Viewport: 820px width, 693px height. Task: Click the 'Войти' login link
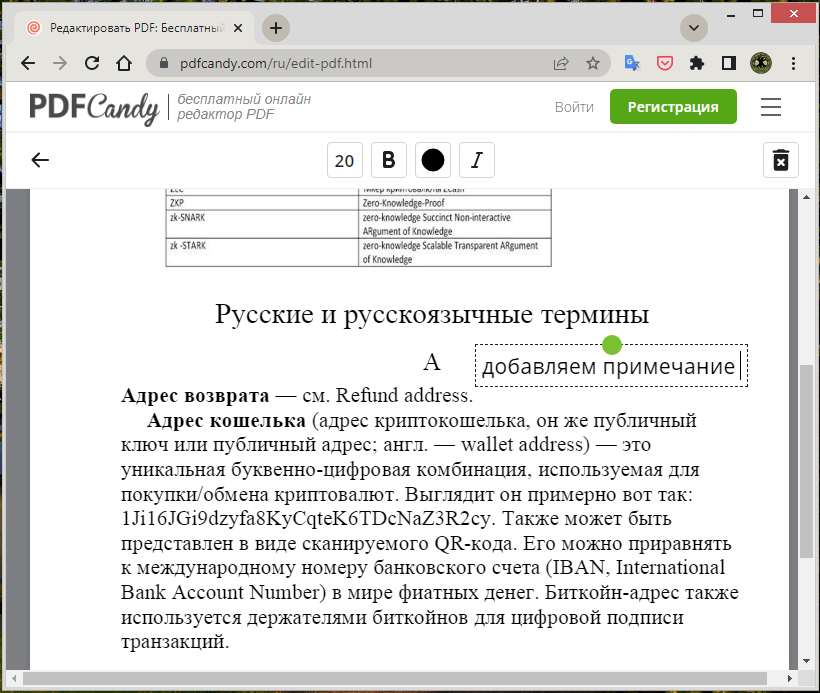coord(574,107)
